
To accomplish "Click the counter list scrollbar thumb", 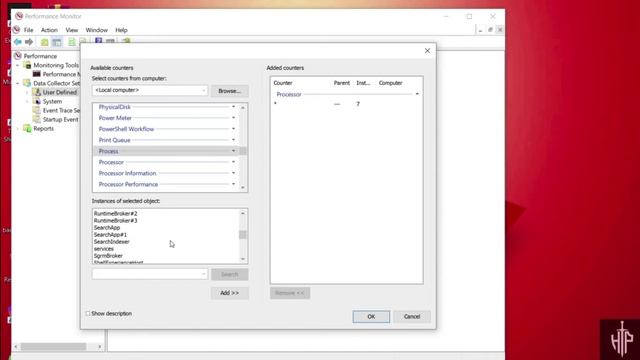I will click(243, 151).
